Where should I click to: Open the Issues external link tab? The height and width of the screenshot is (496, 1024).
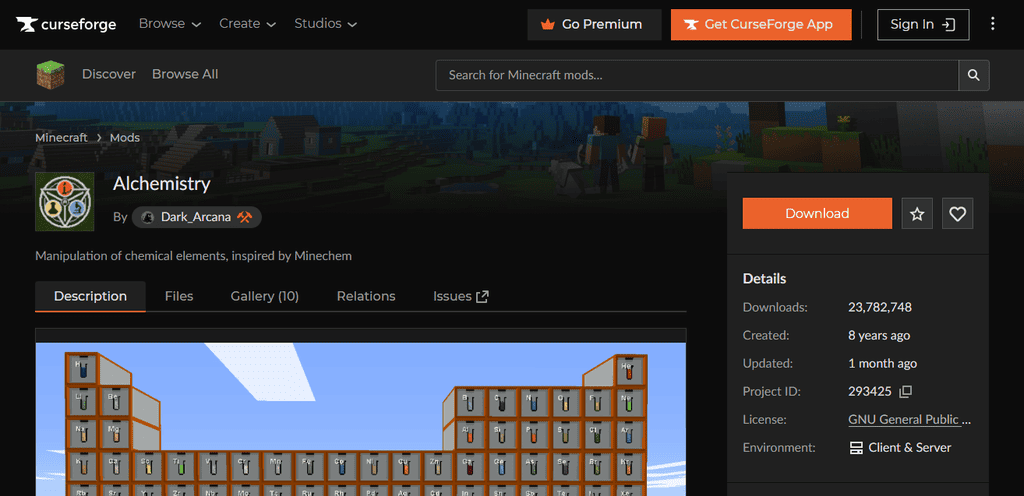click(461, 296)
